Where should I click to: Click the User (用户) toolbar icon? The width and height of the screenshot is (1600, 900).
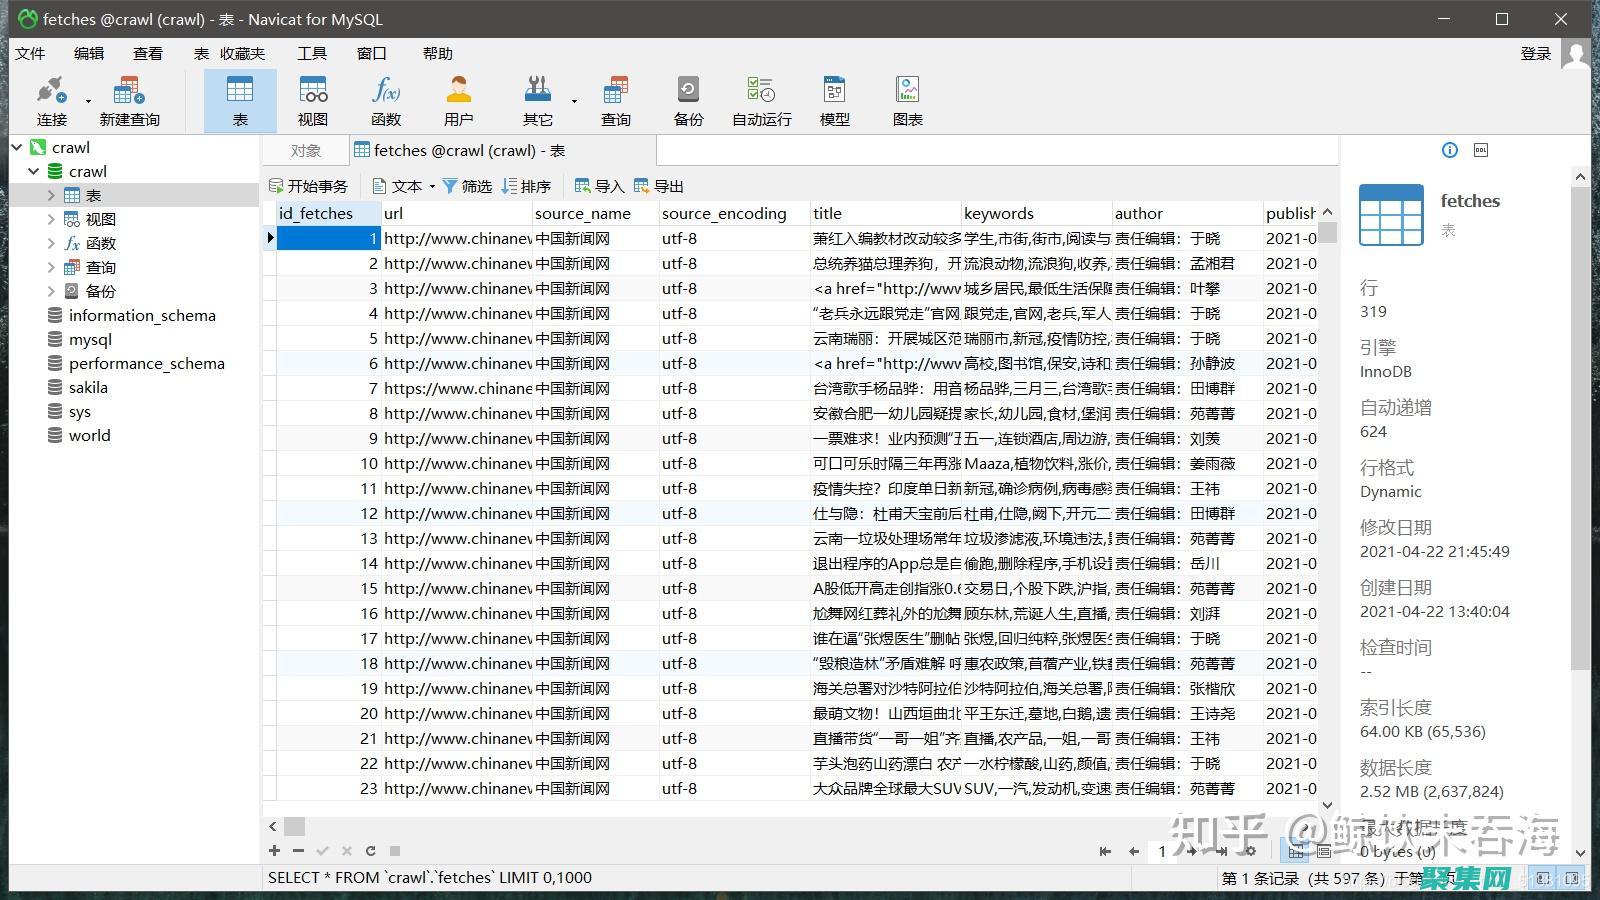(x=458, y=101)
